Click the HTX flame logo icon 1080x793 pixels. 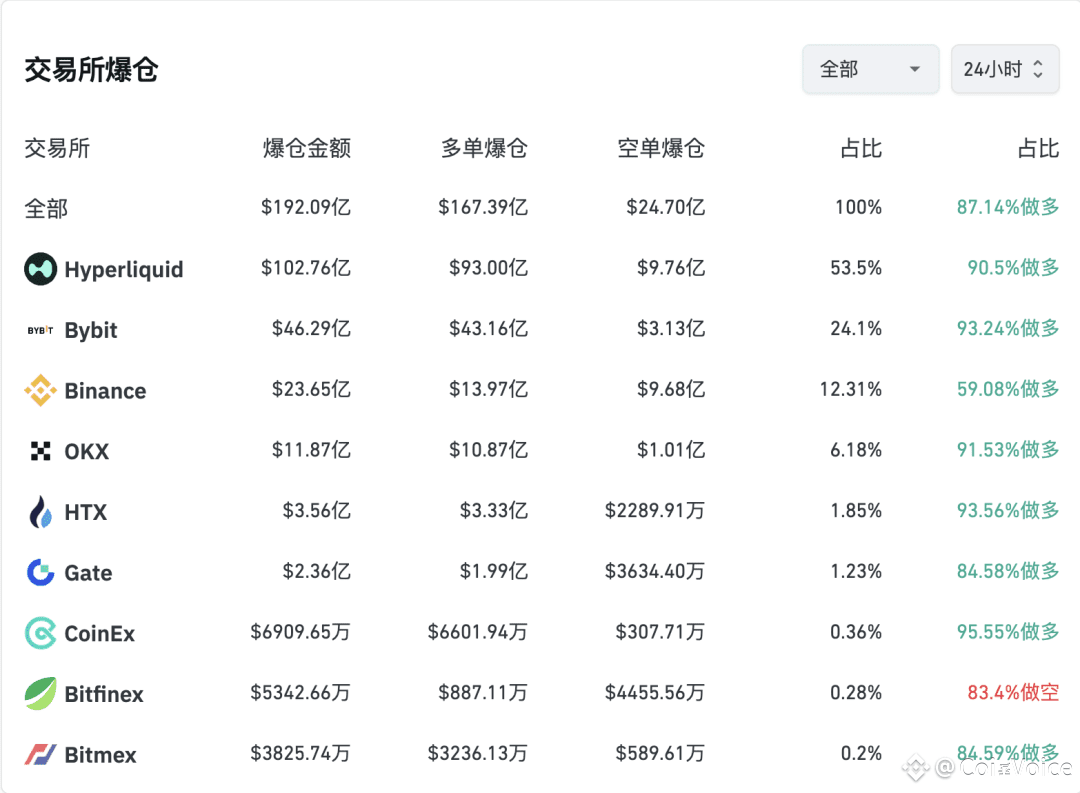coord(41,512)
